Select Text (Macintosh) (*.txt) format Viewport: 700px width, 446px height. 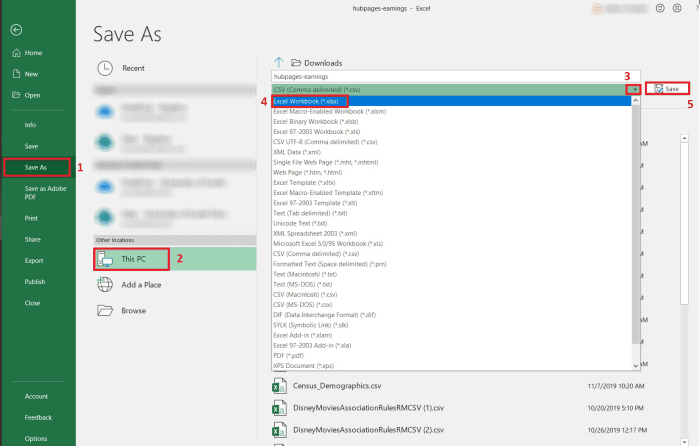point(451,274)
